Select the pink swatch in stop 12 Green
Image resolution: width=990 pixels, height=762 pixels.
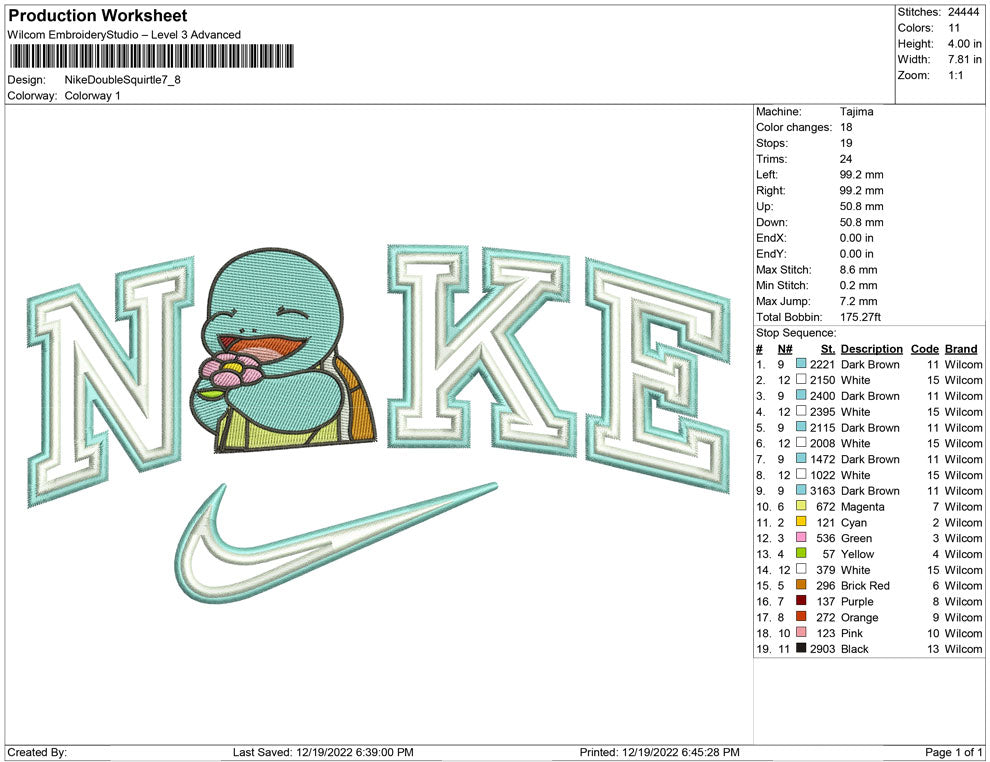coord(801,537)
